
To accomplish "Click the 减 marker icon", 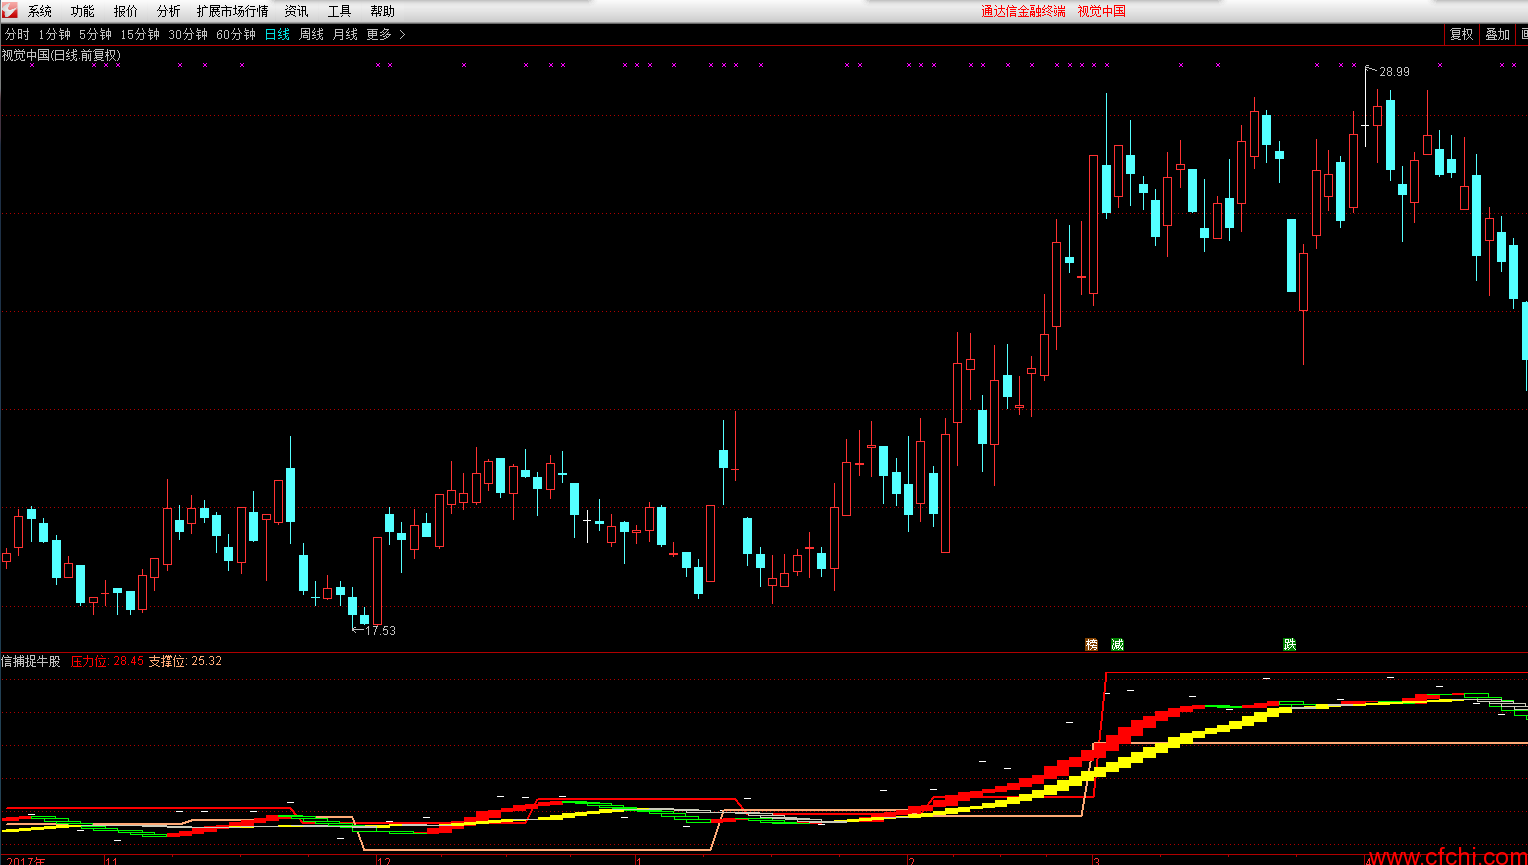I will click(x=1118, y=645).
